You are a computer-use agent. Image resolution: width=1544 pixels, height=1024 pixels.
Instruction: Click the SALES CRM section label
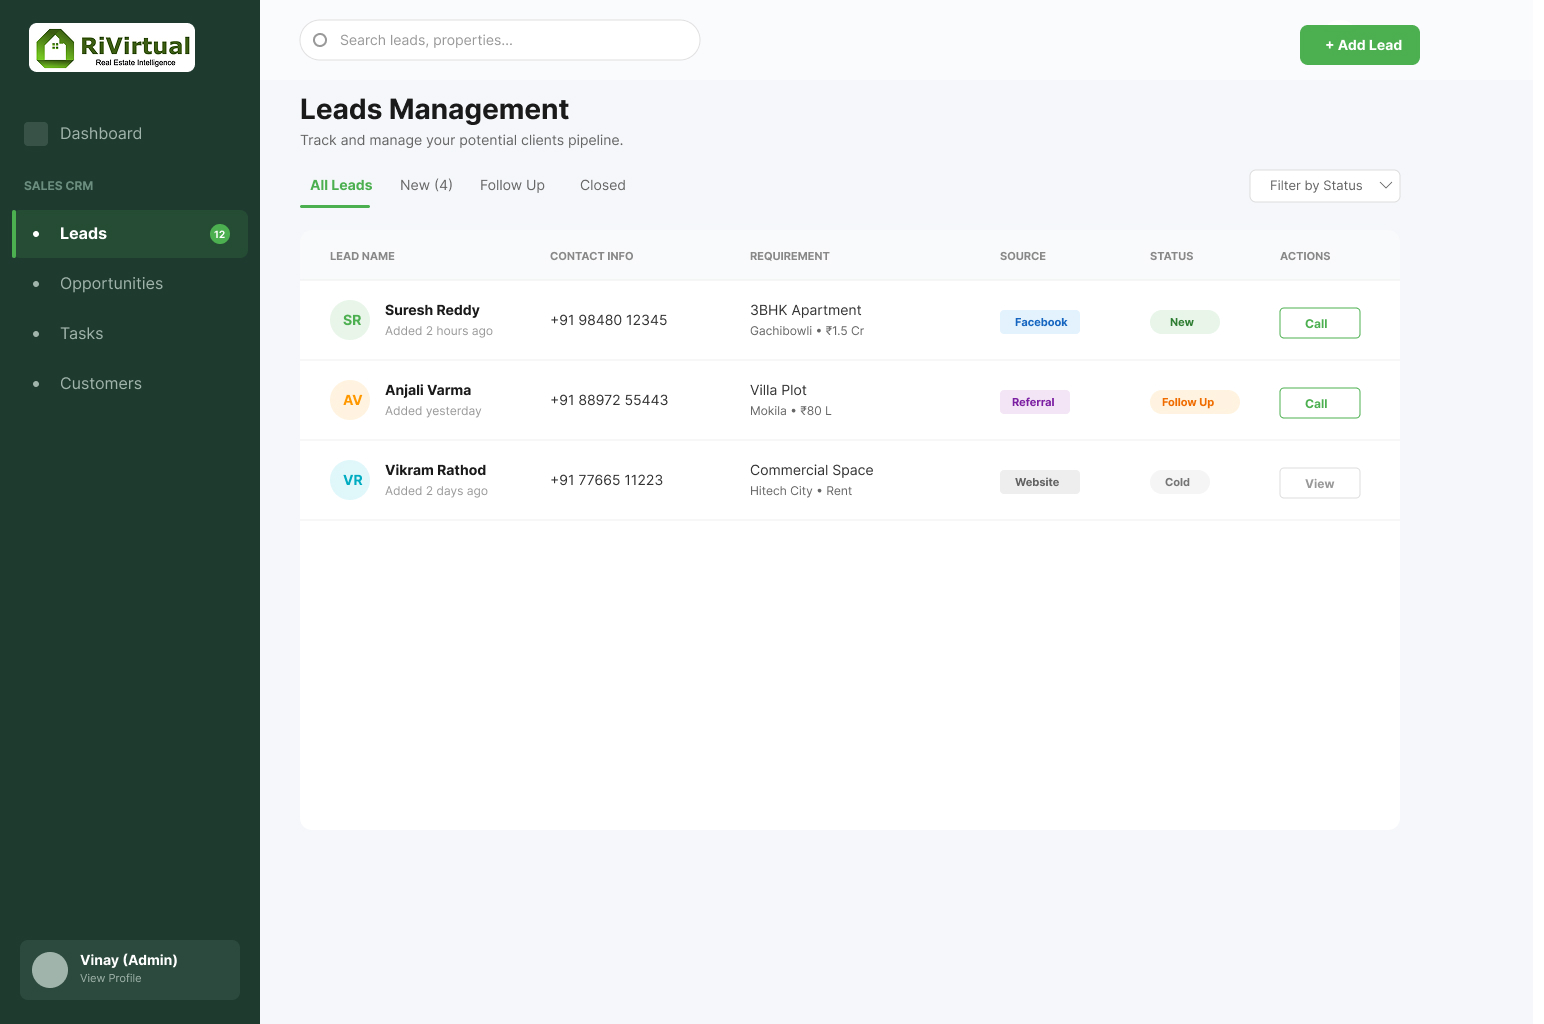pos(58,186)
